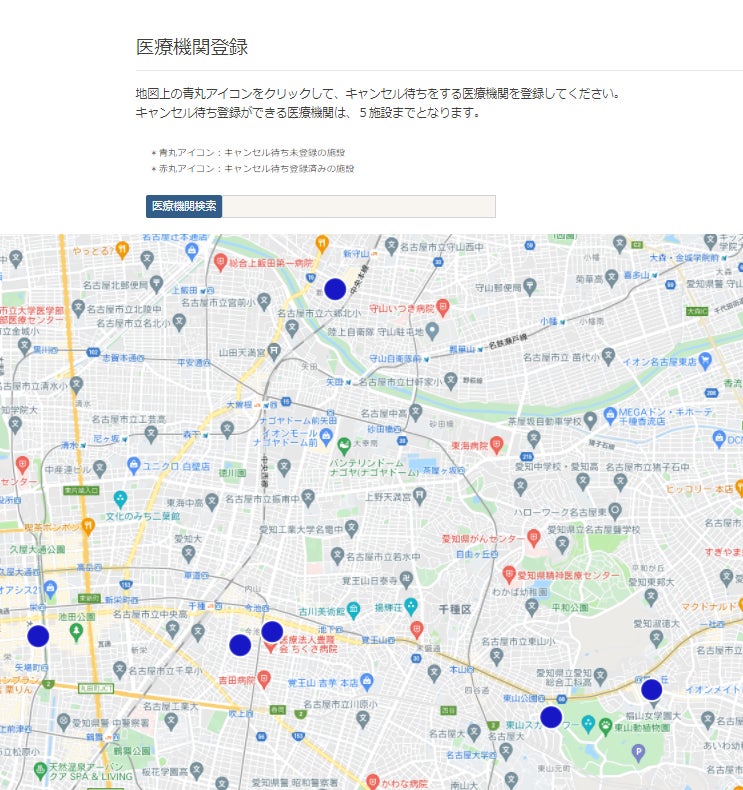Select the blue marker near 東山公園 station
The width and height of the screenshot is (743, 790).
click(551, 717)
